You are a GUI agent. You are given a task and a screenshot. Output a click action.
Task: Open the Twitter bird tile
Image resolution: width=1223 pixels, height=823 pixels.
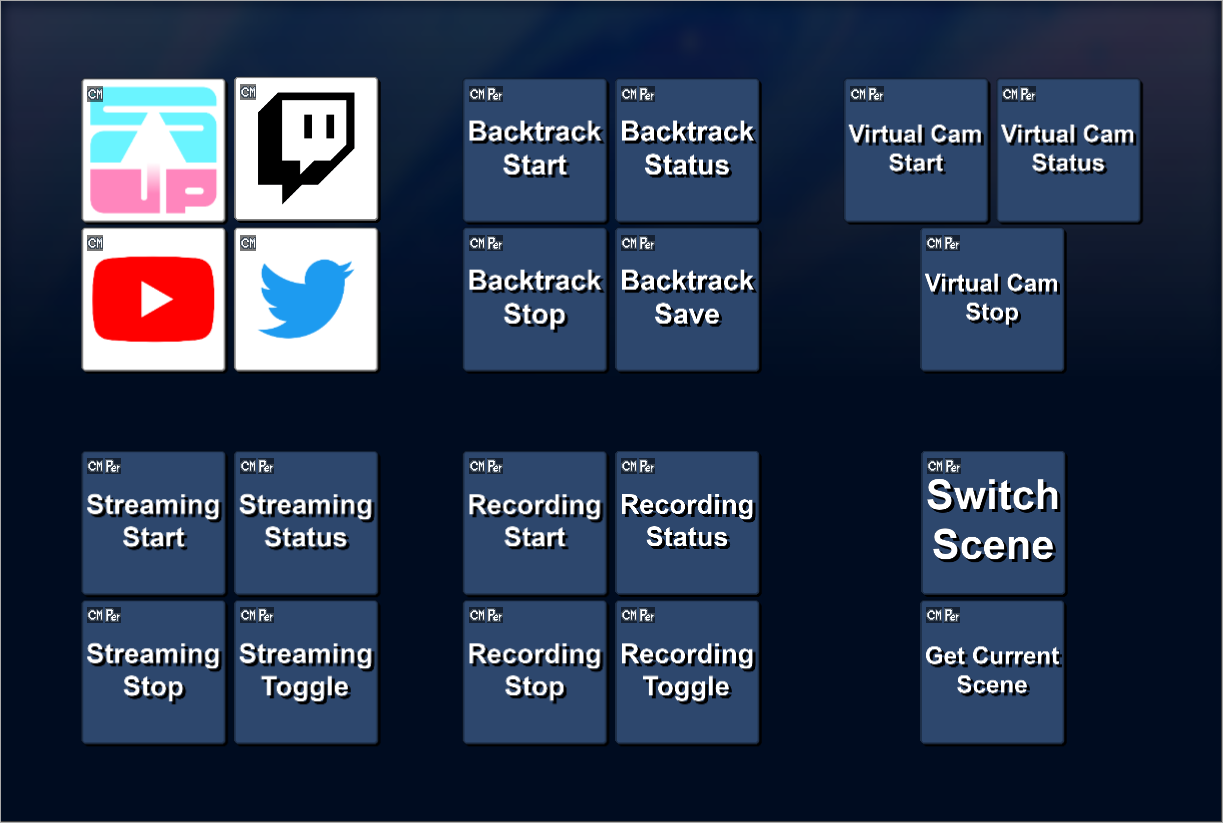[306, 299]
